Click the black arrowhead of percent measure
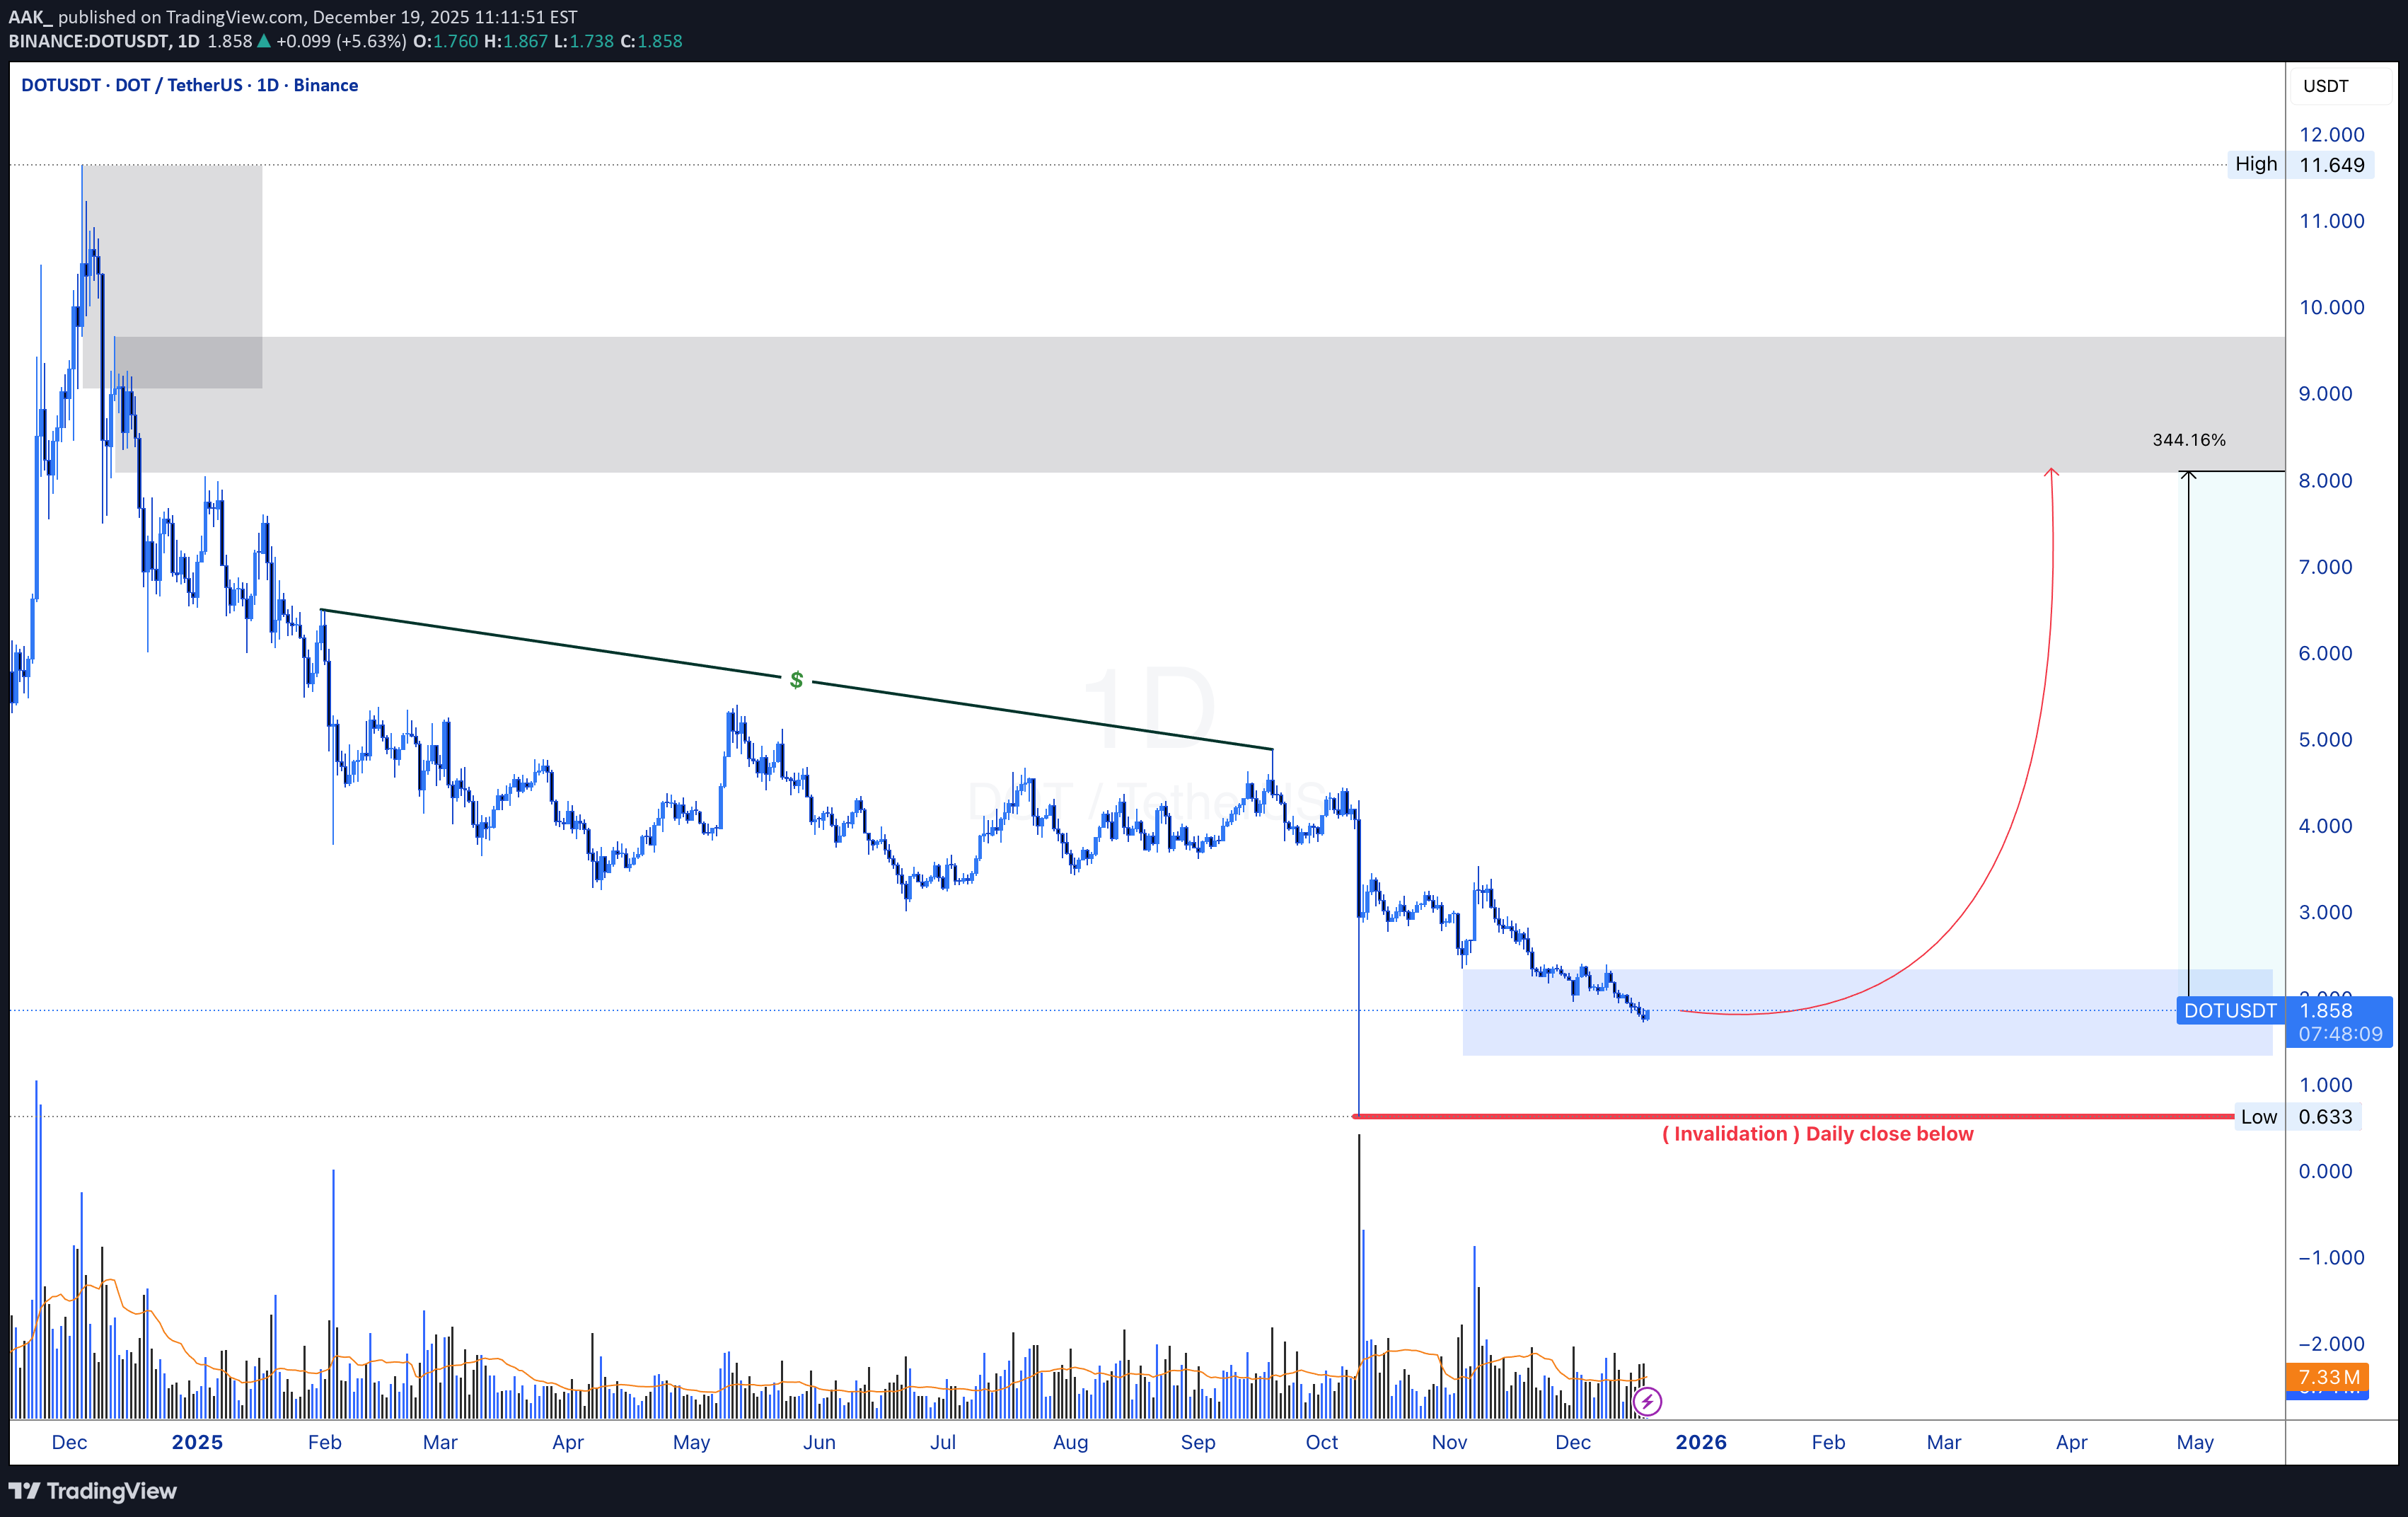 pos(2188,475)
